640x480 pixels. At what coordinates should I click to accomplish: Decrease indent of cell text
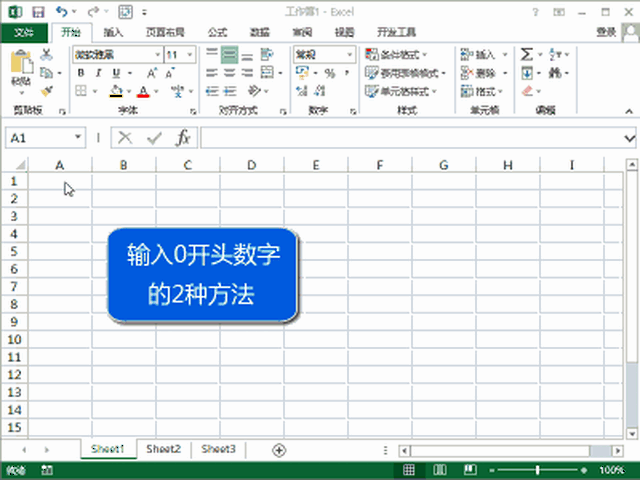(212, 91)
